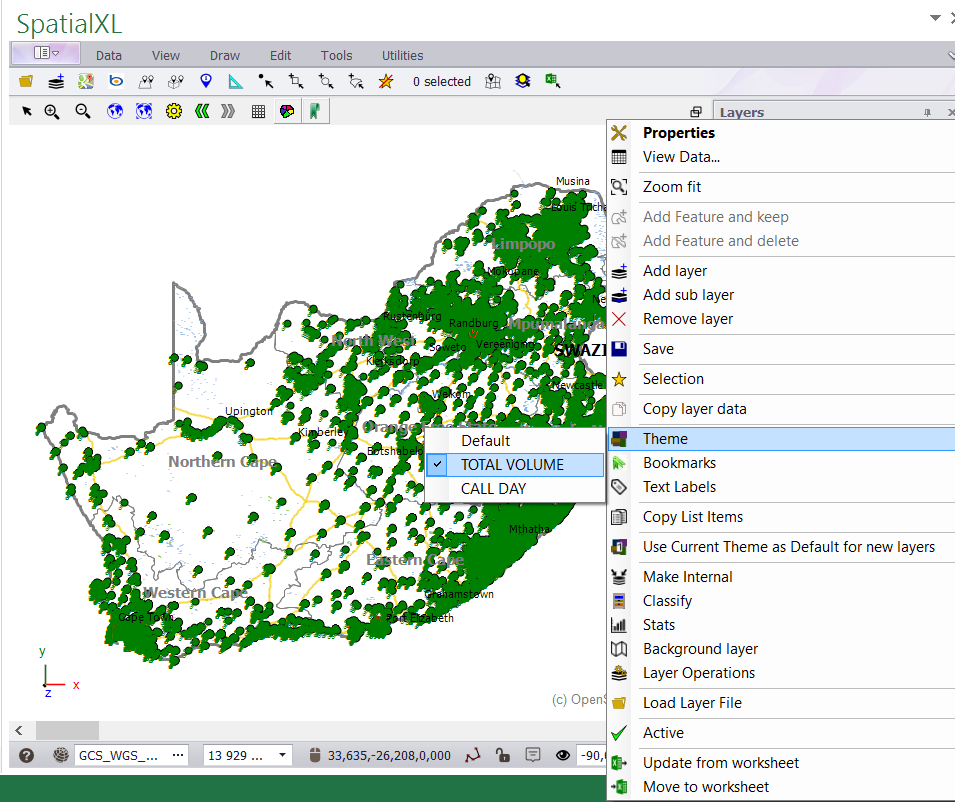Open the map scale dropdown
This screenshot has height=802, width=955.
[283, 755]
